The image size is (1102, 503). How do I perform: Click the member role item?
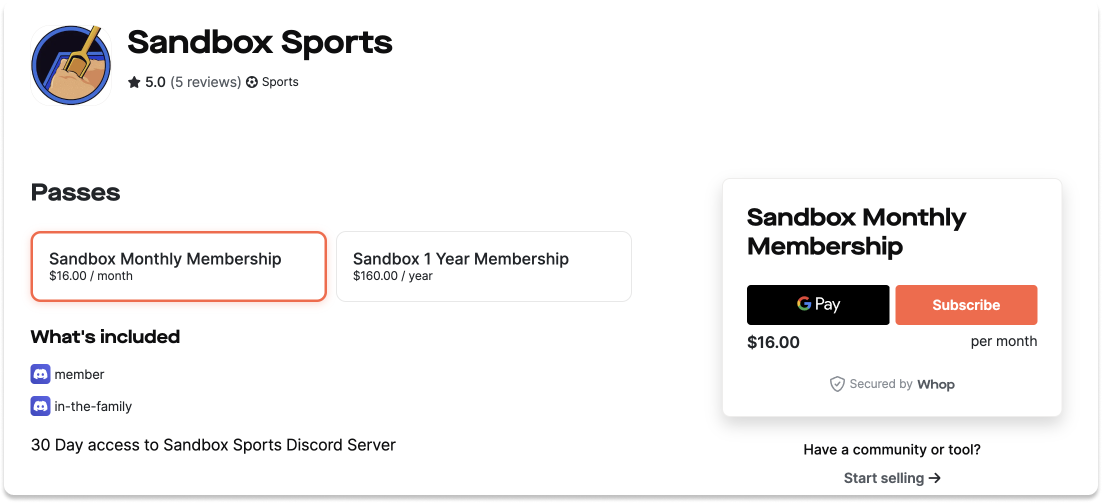[67, 374]
